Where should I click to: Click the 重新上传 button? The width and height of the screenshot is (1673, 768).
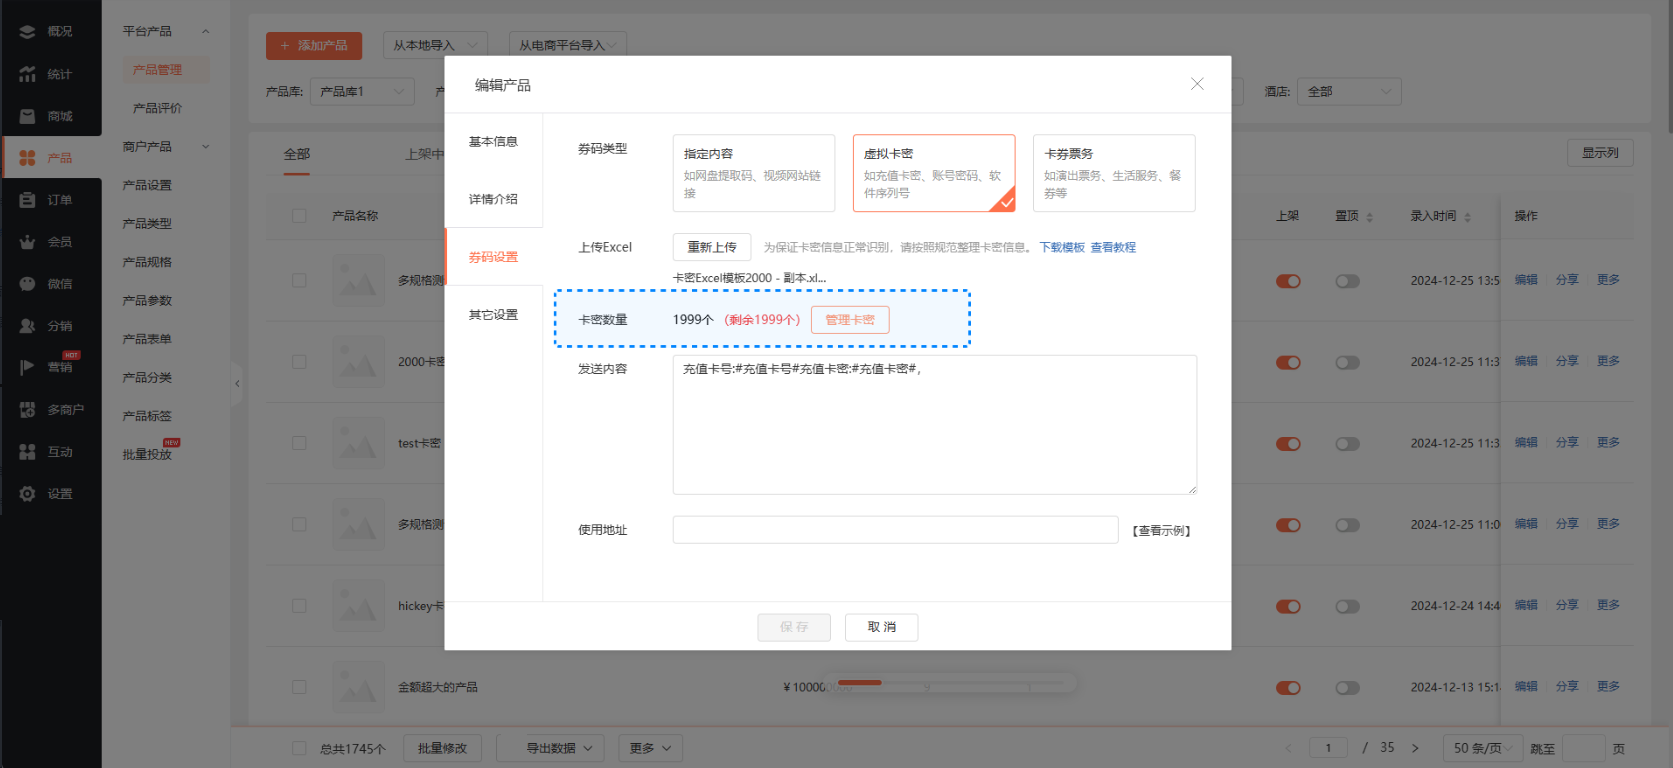point(712,247)
